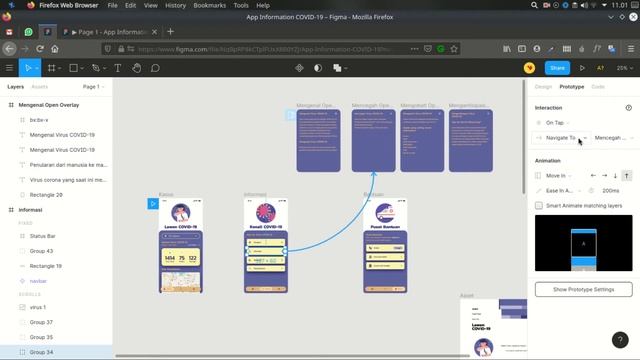Open the Edit menu
640x360 pixels.
pyautogui.click(x=131, y=5)
